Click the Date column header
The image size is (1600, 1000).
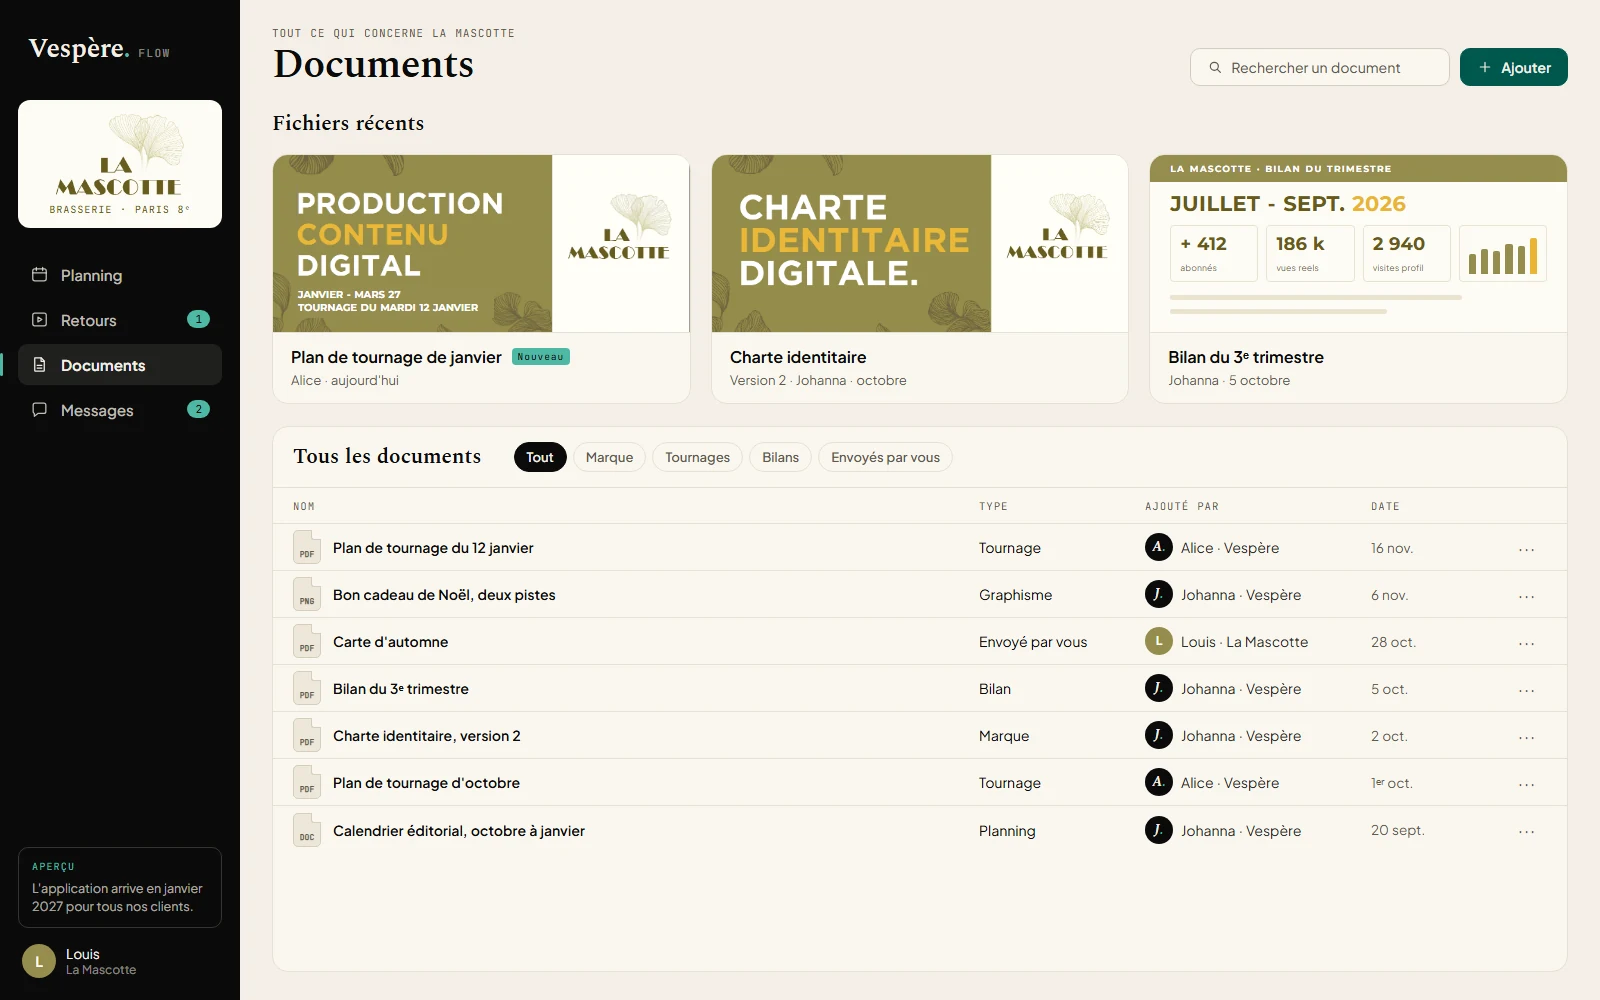coord(1385,506)
